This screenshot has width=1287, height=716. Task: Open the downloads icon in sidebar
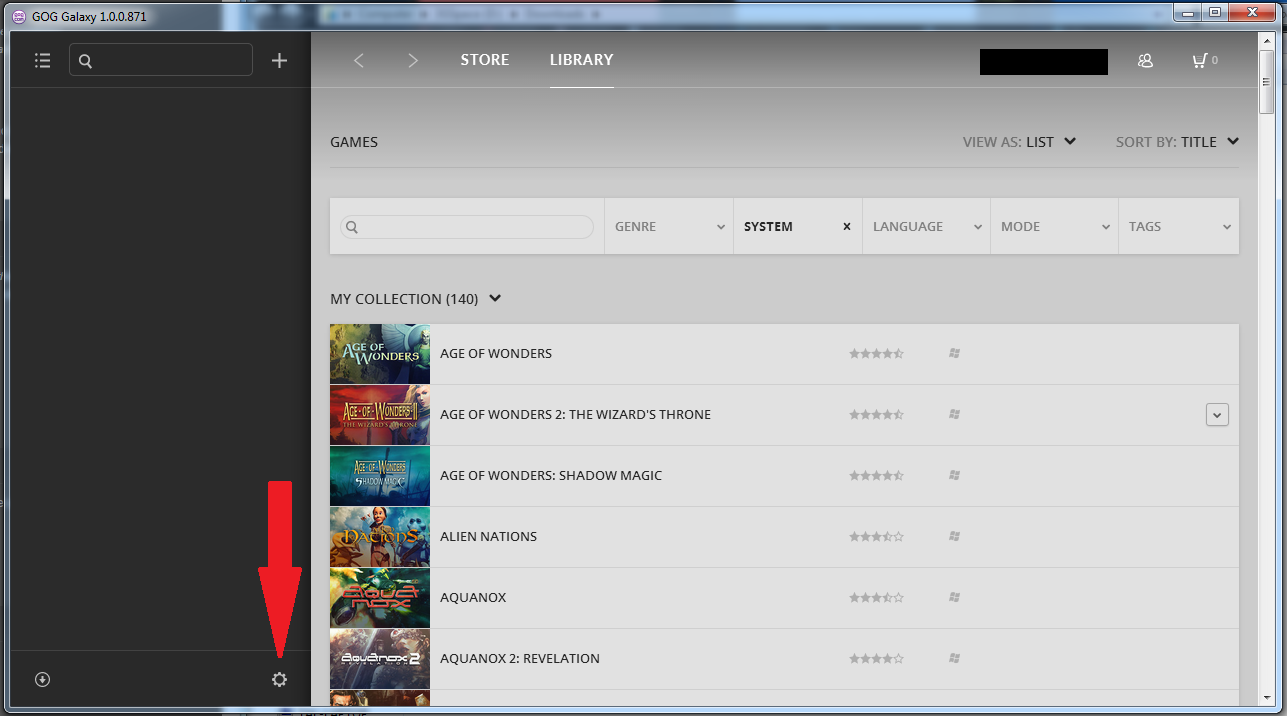coord(42,680)
